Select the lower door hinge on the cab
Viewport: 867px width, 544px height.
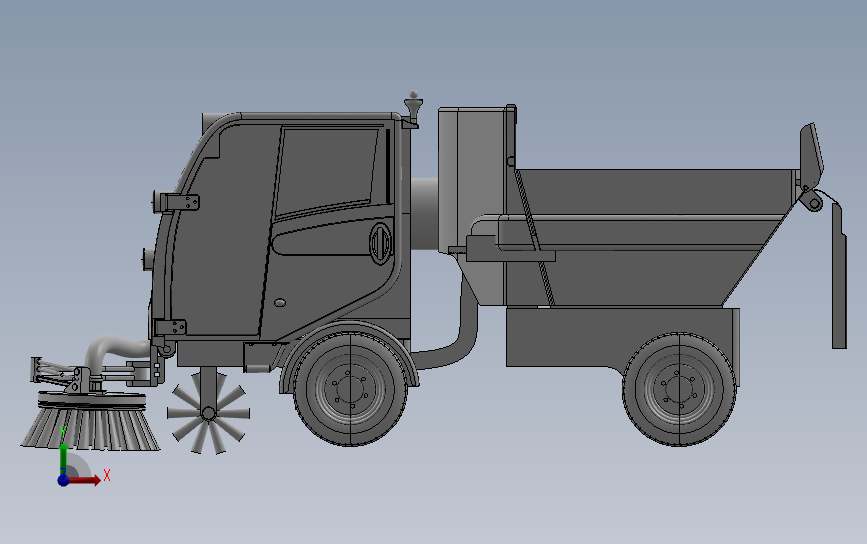[169, 327]
